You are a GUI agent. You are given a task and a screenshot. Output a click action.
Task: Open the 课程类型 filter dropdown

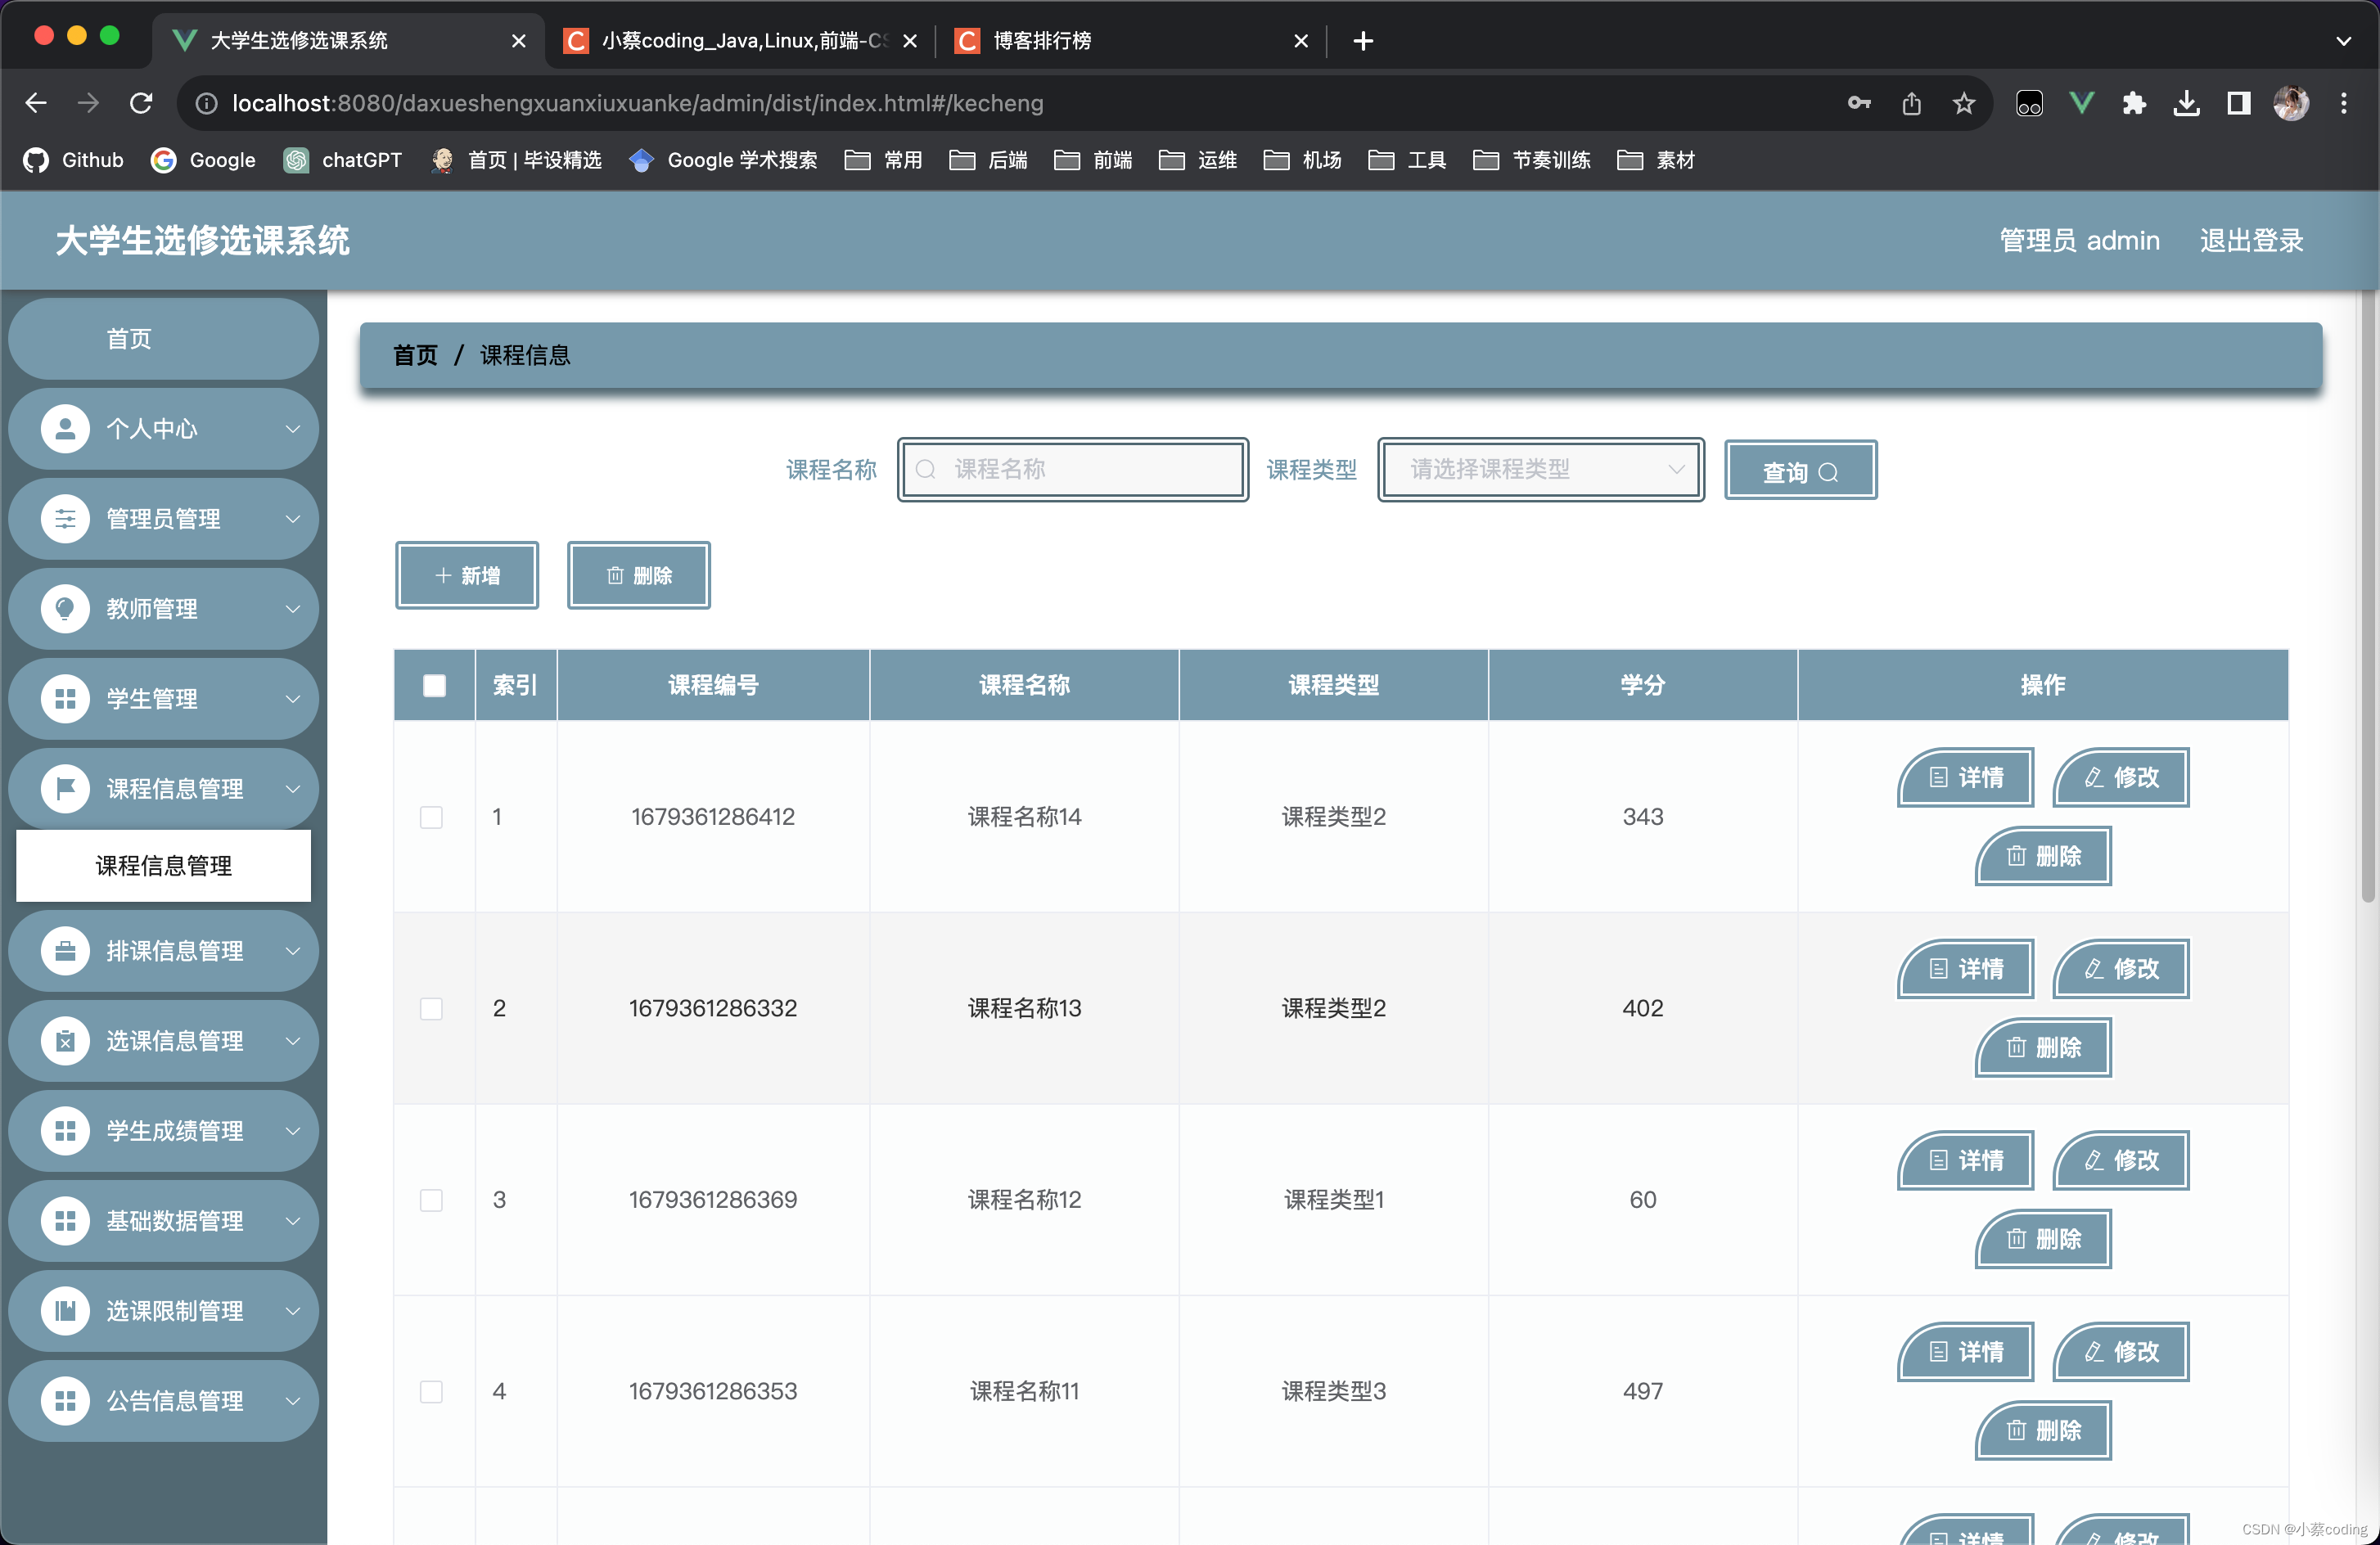pos(1539,470)
